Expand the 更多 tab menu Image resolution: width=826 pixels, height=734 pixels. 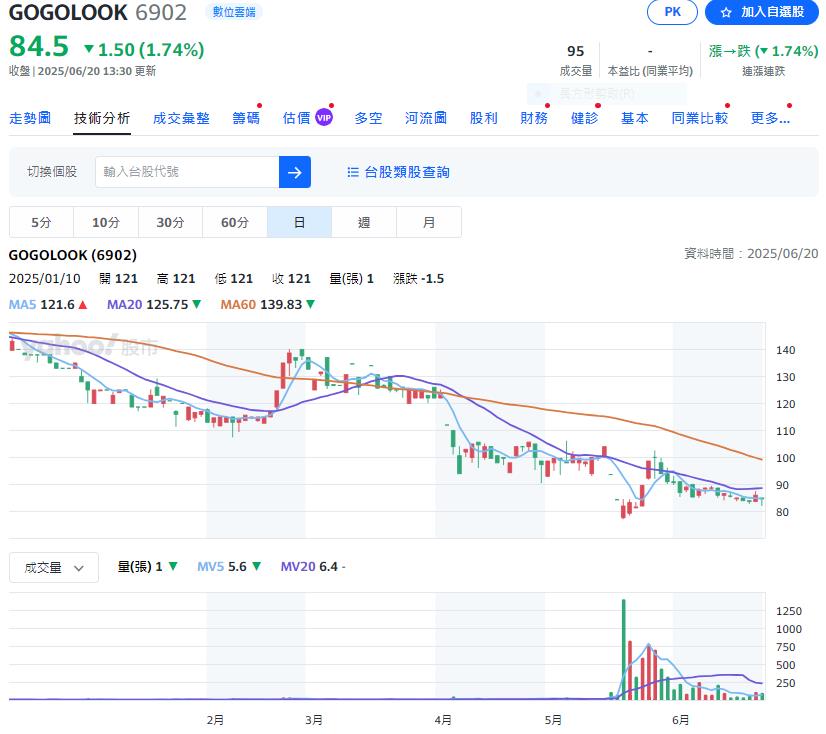[x=770, y=118]
